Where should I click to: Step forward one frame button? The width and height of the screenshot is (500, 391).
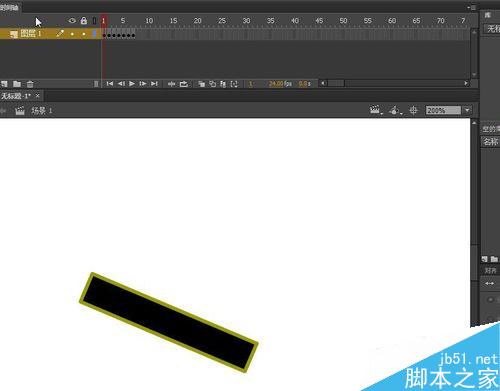click(x=143, y=84)
